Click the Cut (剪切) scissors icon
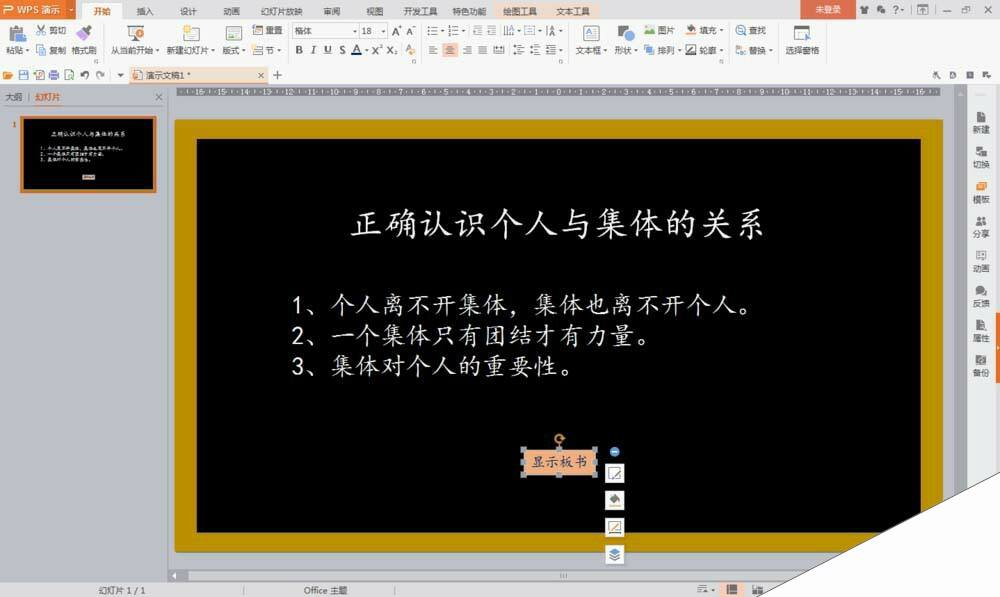The width and height of the screenshot is (1000, 597). pyautogui.click(x=41, y=30)
